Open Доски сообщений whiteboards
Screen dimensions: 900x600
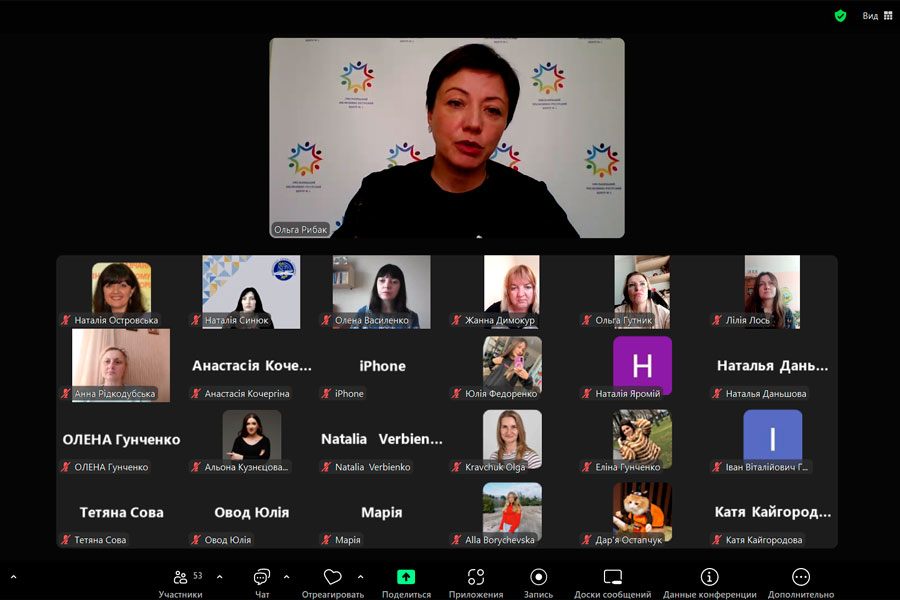(x=613, y=578)
